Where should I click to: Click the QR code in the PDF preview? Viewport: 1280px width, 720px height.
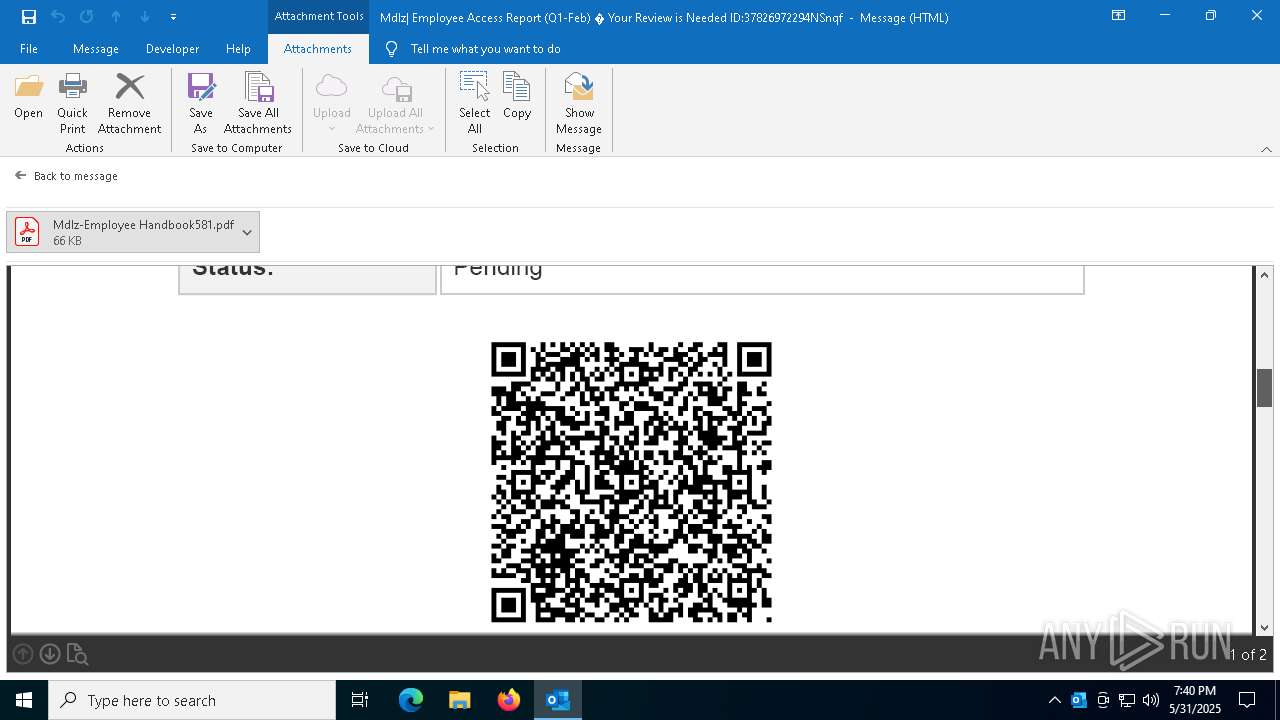click(x=631, y=482)
